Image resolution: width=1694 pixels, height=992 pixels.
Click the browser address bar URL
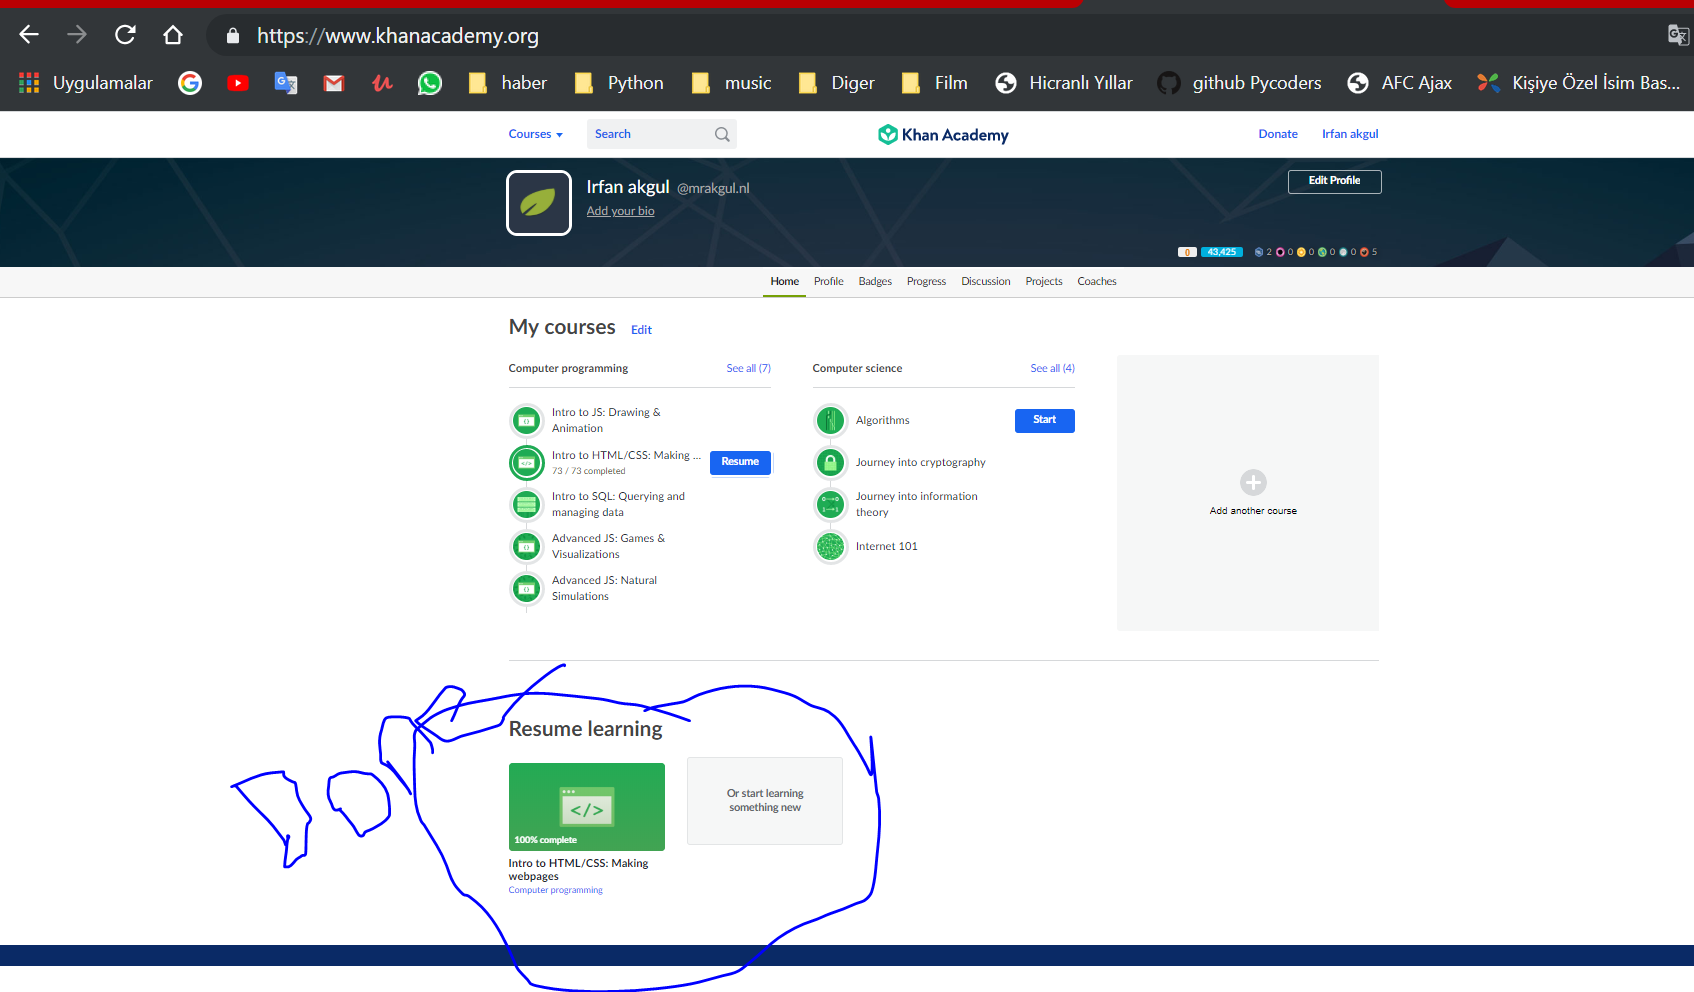tap(398, 36)
